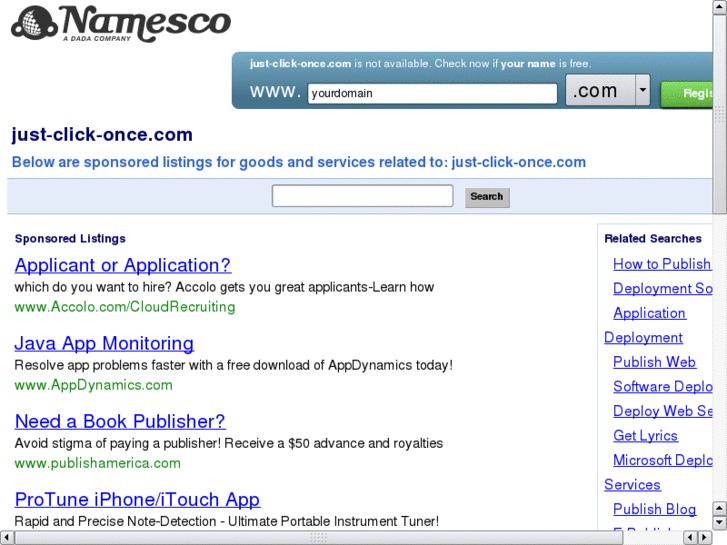Click the horizontal scrollbar right arrow
This screenshot has height=545, width=727.
pos(705,537)
